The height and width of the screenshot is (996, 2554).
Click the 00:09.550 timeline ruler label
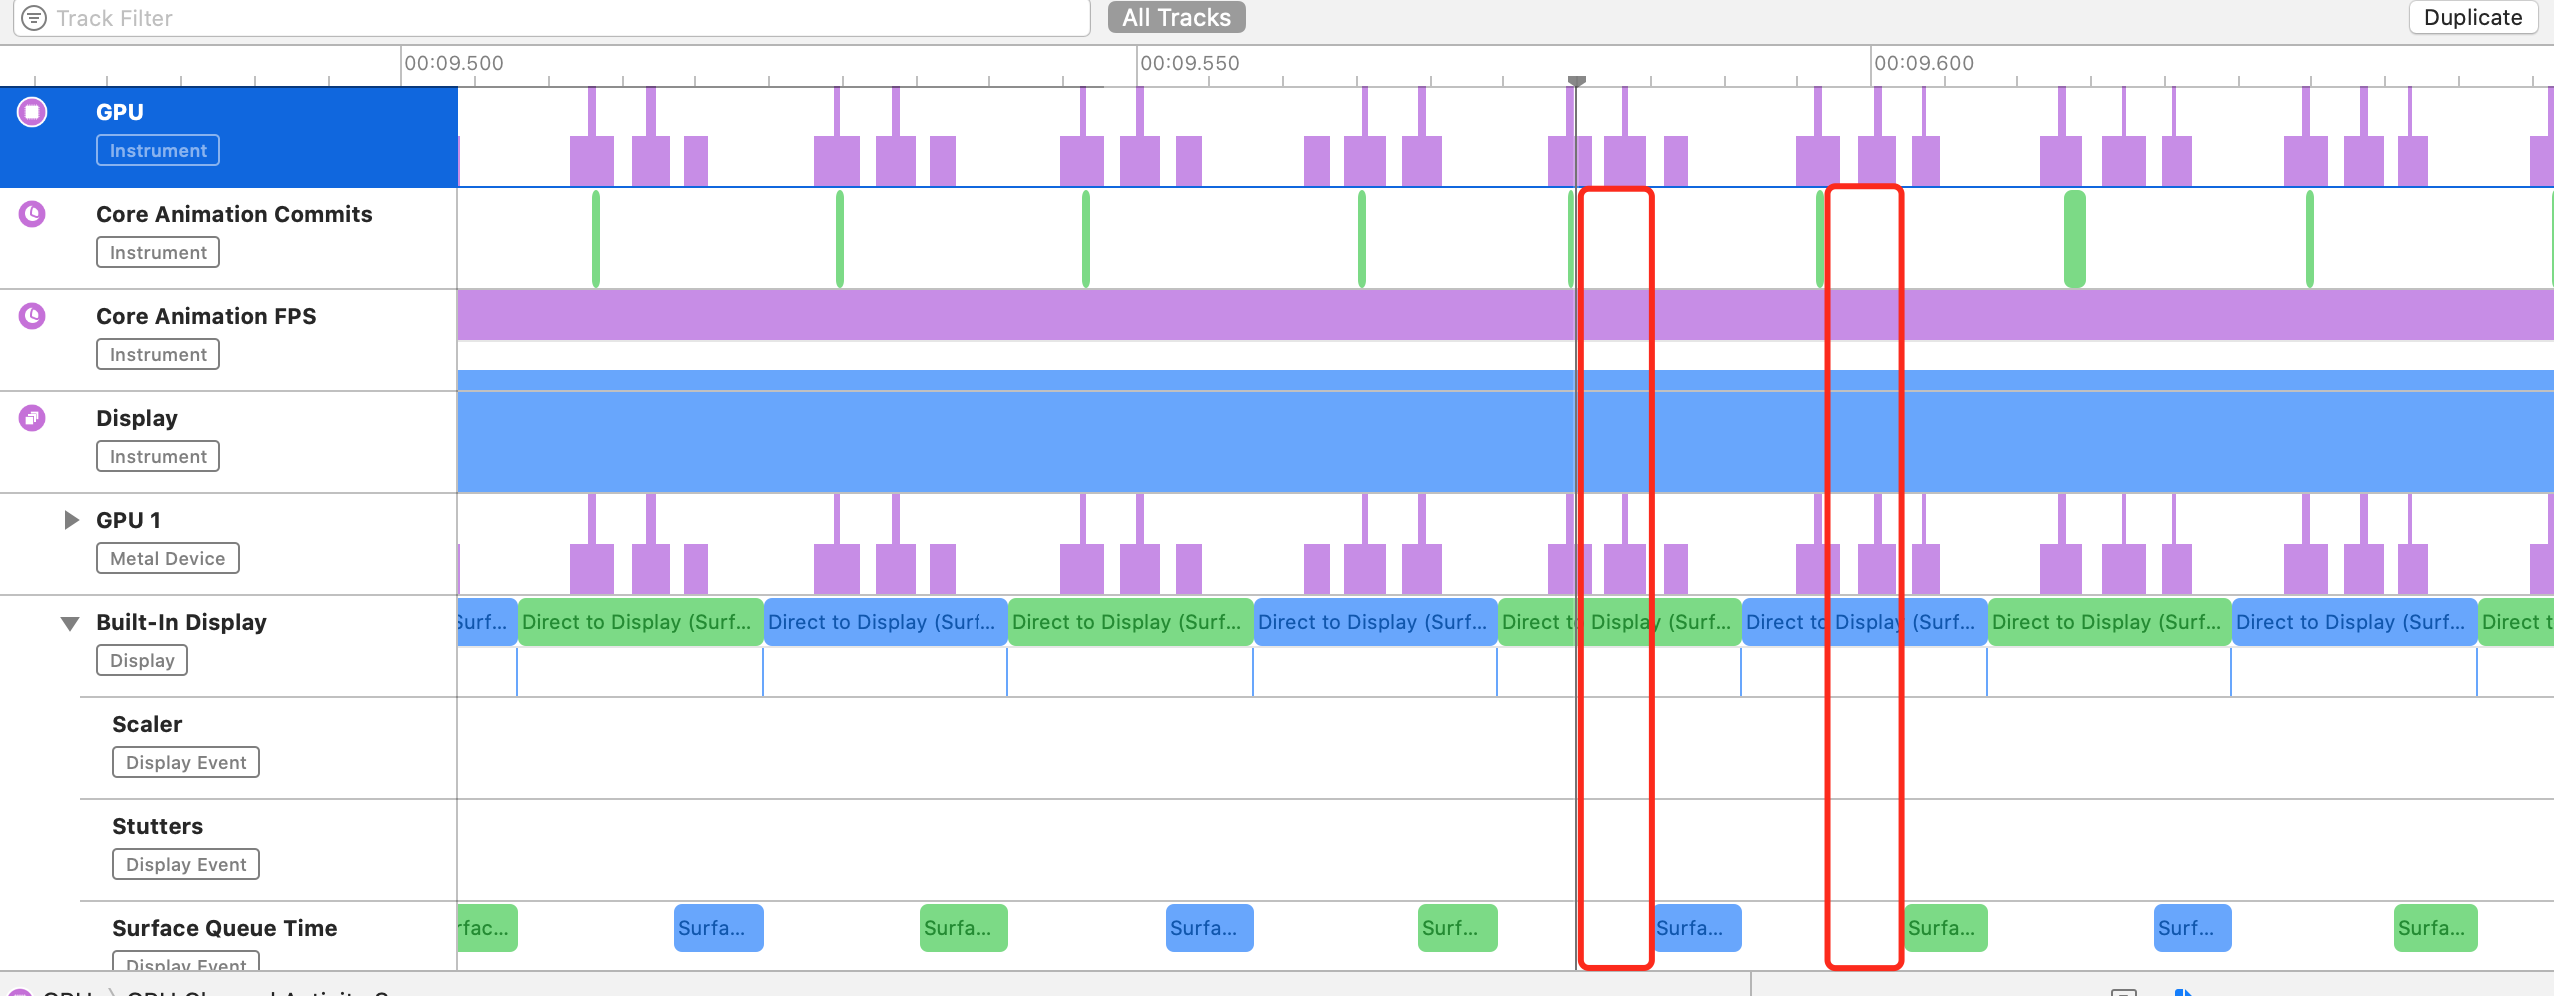(1190, 63)
